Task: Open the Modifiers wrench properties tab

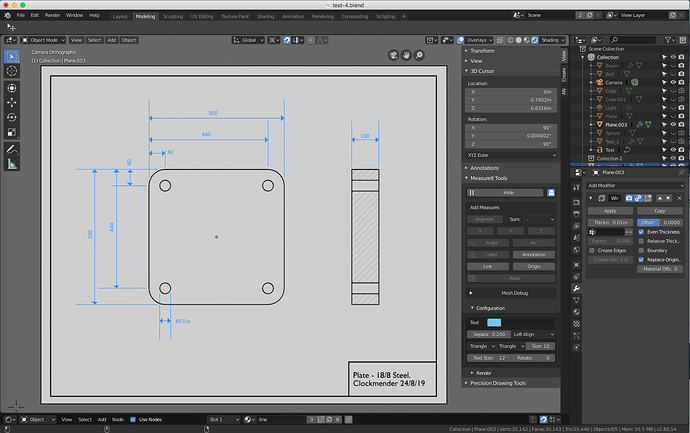Action: [x=577, y=288]
